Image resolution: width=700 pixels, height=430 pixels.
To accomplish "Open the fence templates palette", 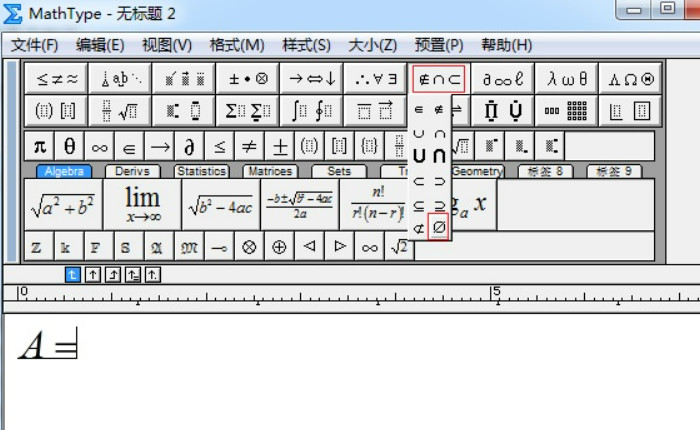I will pos(56,110).
